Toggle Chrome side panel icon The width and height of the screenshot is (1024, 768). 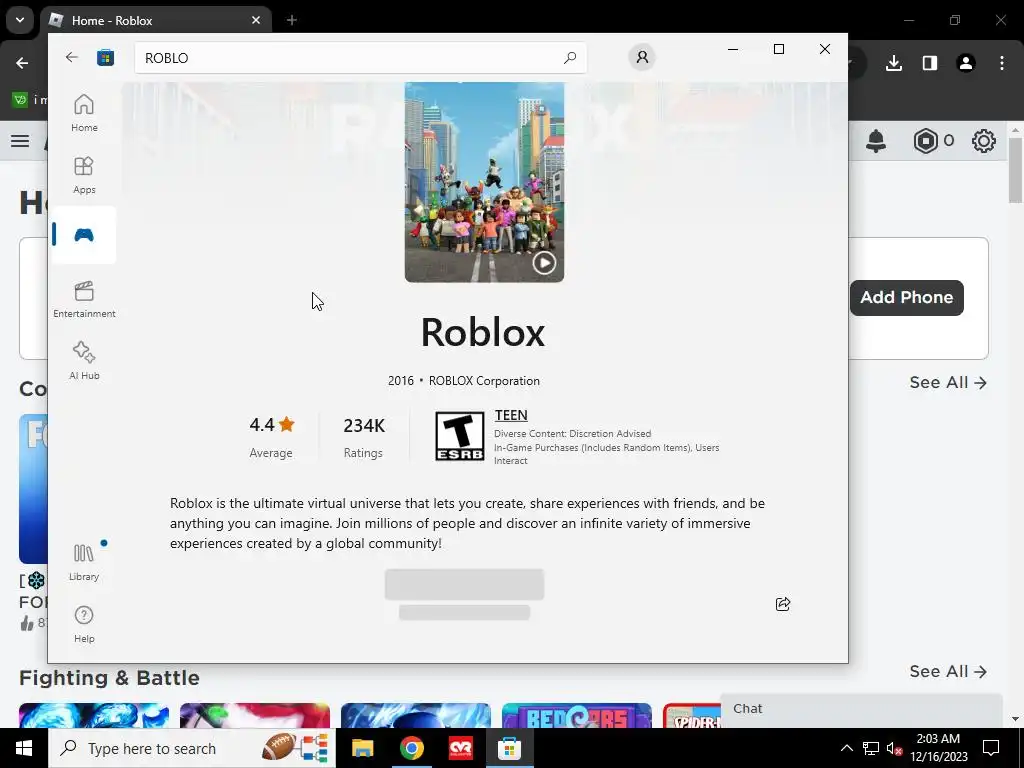coord(929,63)
